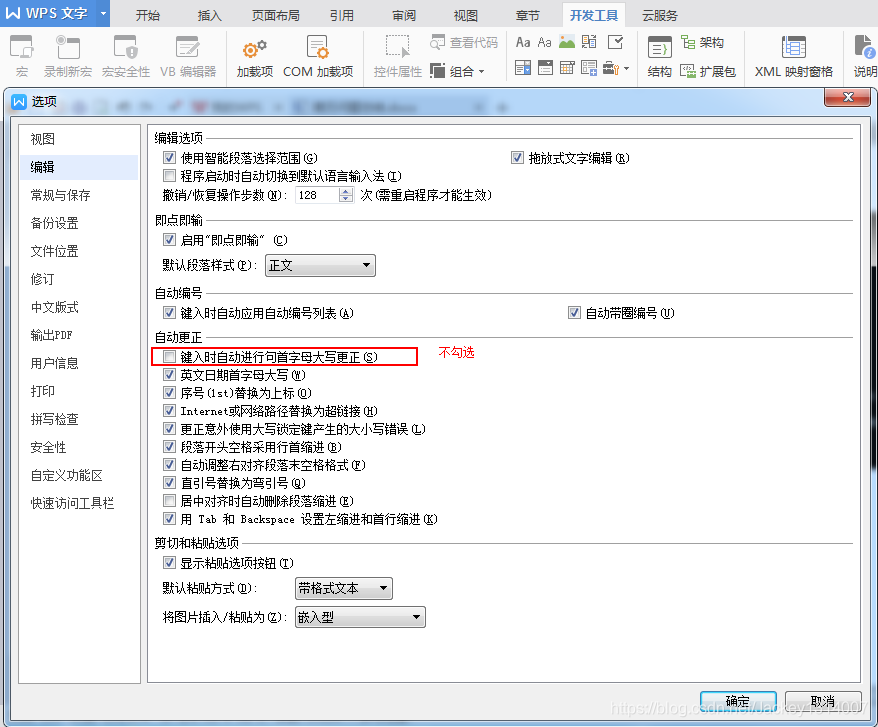Insert repeating section control icon
This screenshot has width=878, height=727.
click(x=589, y=68)
